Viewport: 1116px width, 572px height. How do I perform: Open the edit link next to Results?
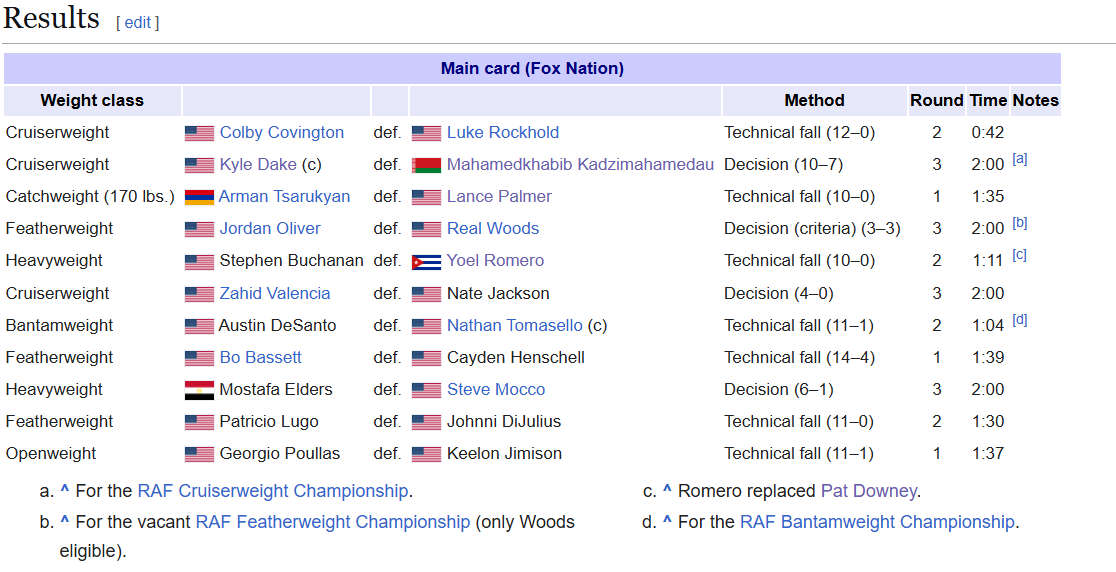tap(138, 22)
